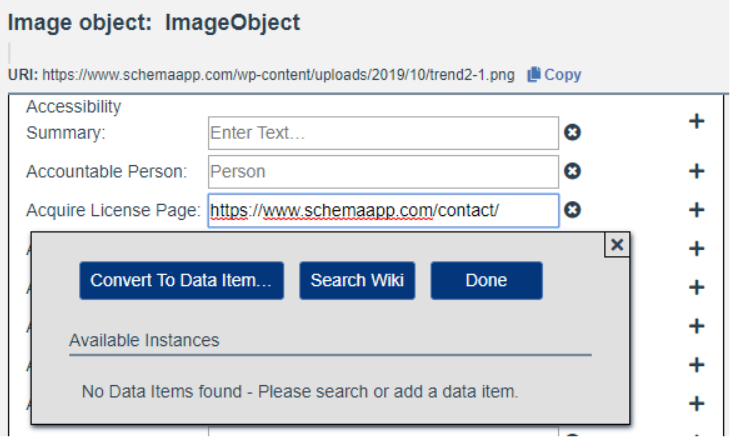This screenshot has width=731, height=439.
Task: Add another Accountable Person with plus icon
Action: pos(697,171)
